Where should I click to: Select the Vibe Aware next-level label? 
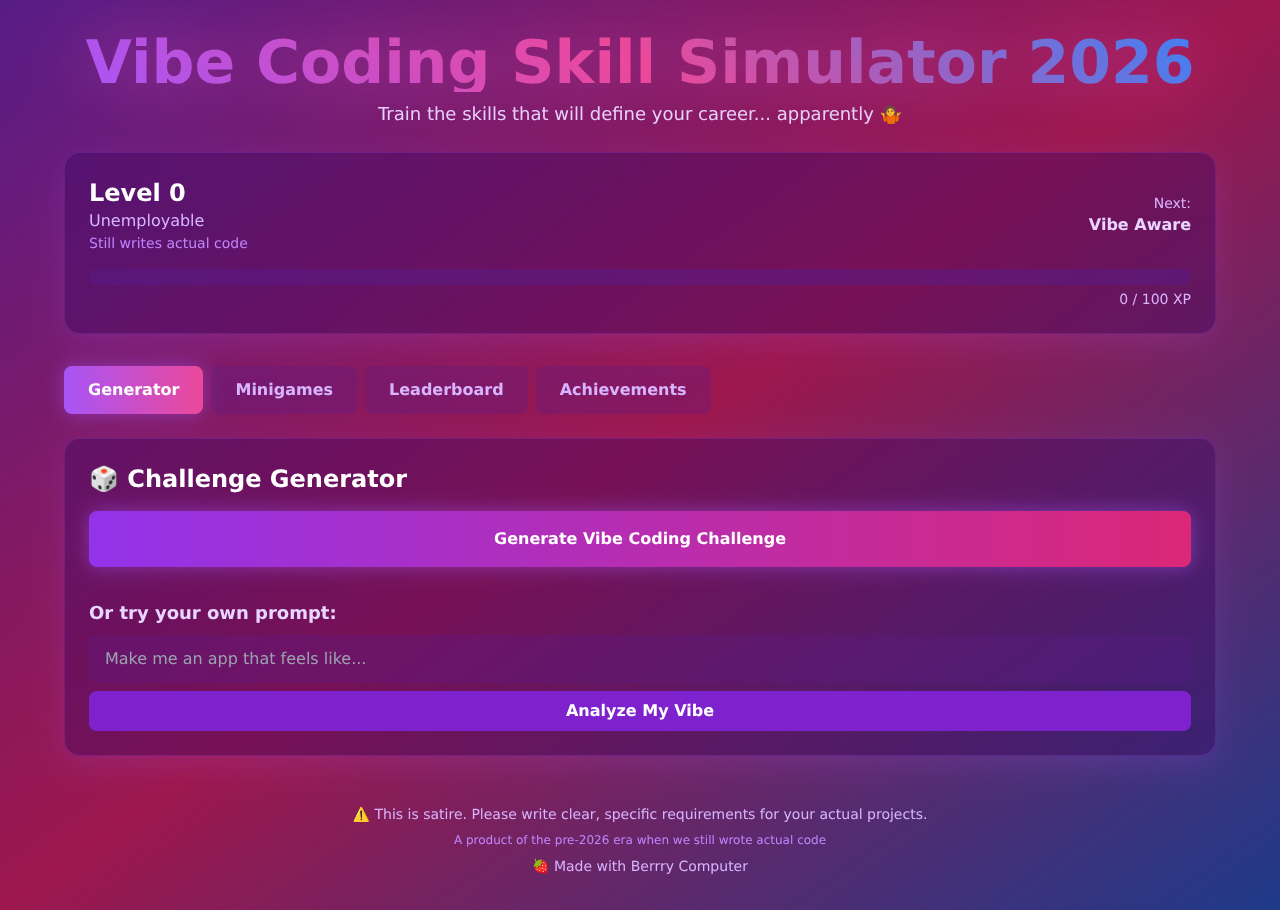[1139, 225]
